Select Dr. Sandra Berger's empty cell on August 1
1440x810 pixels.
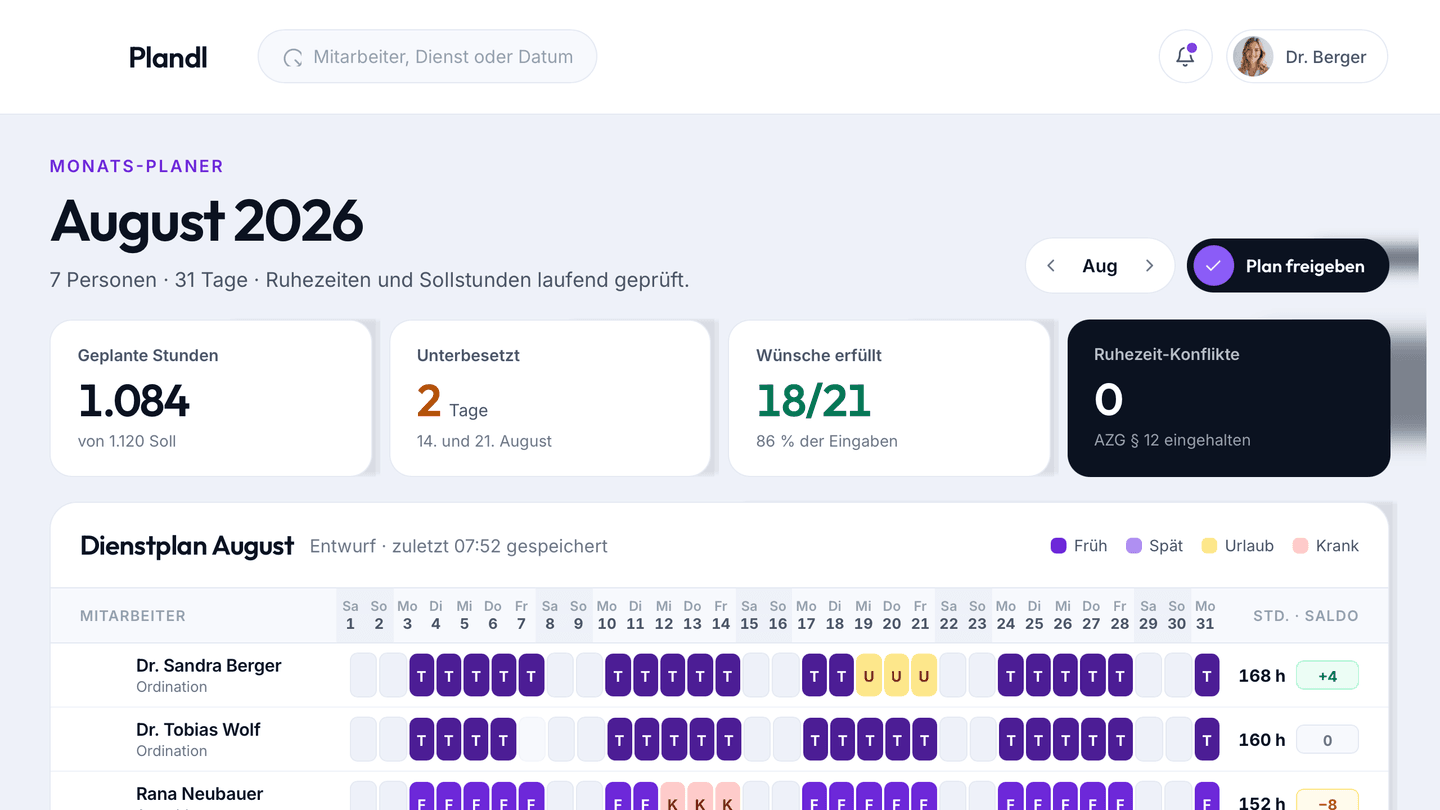point(362,676)
